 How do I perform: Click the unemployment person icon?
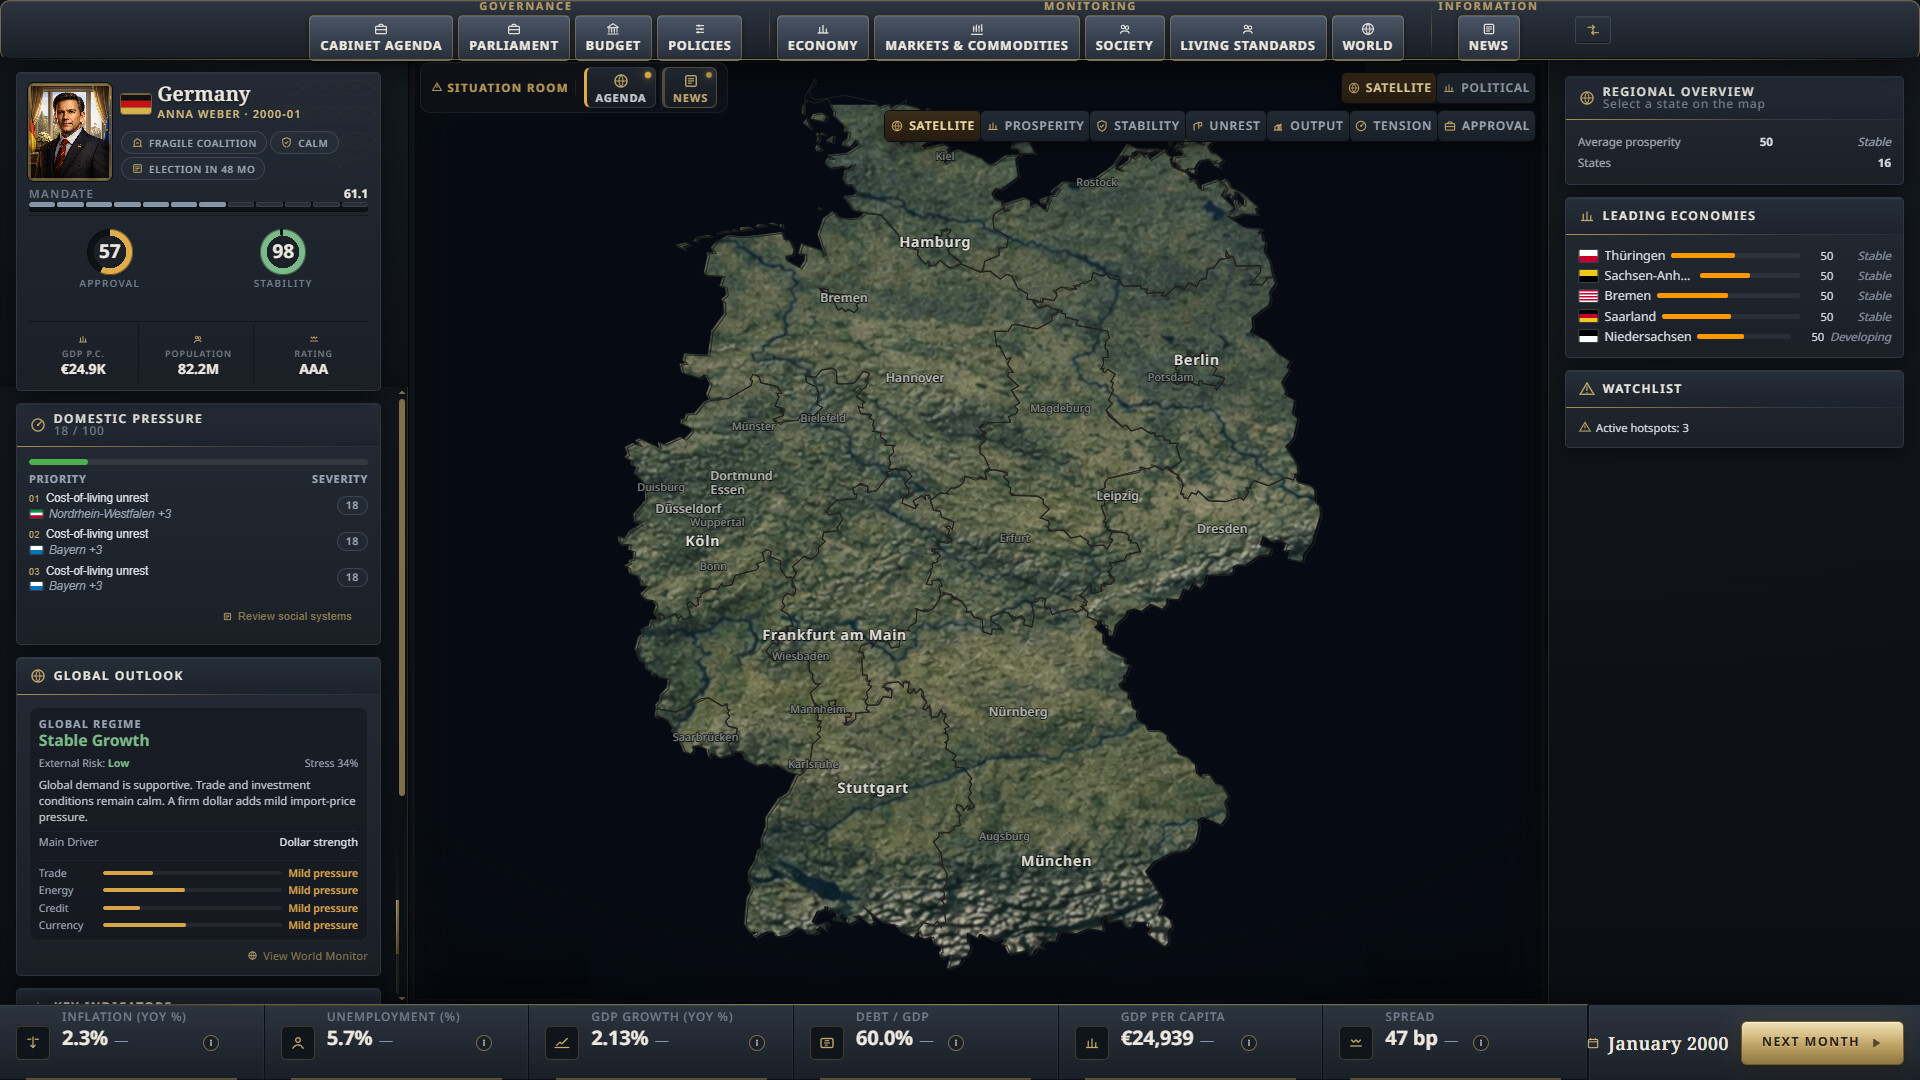pos(298,1043)
